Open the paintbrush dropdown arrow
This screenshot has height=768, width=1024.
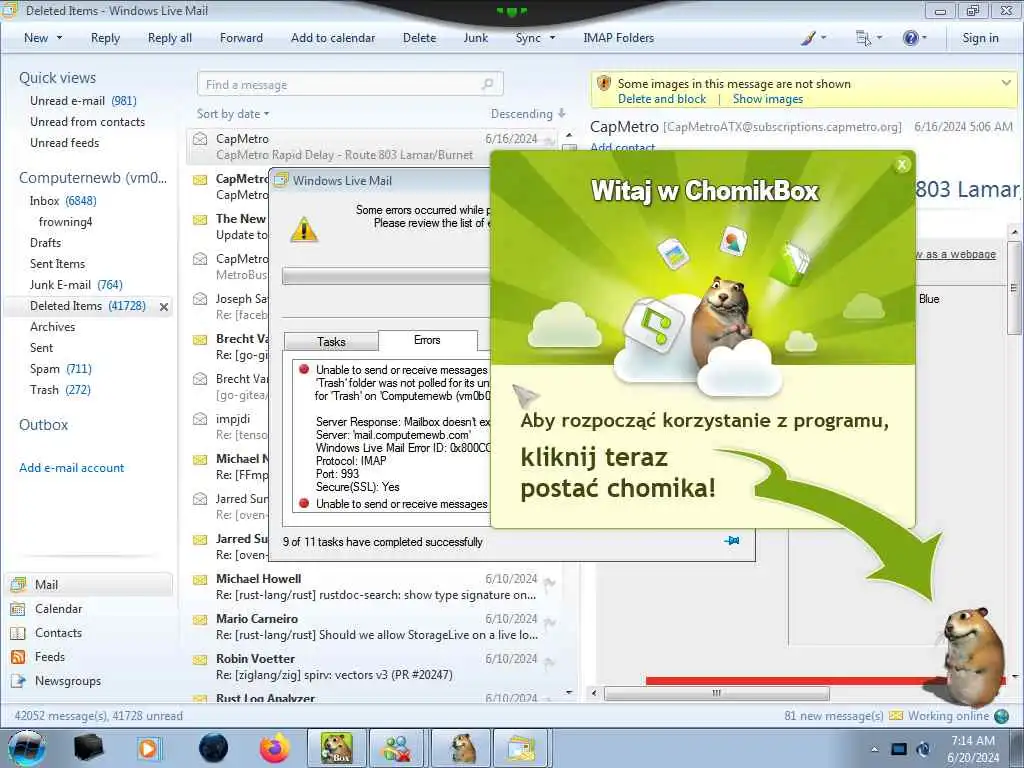click(824, 38)
